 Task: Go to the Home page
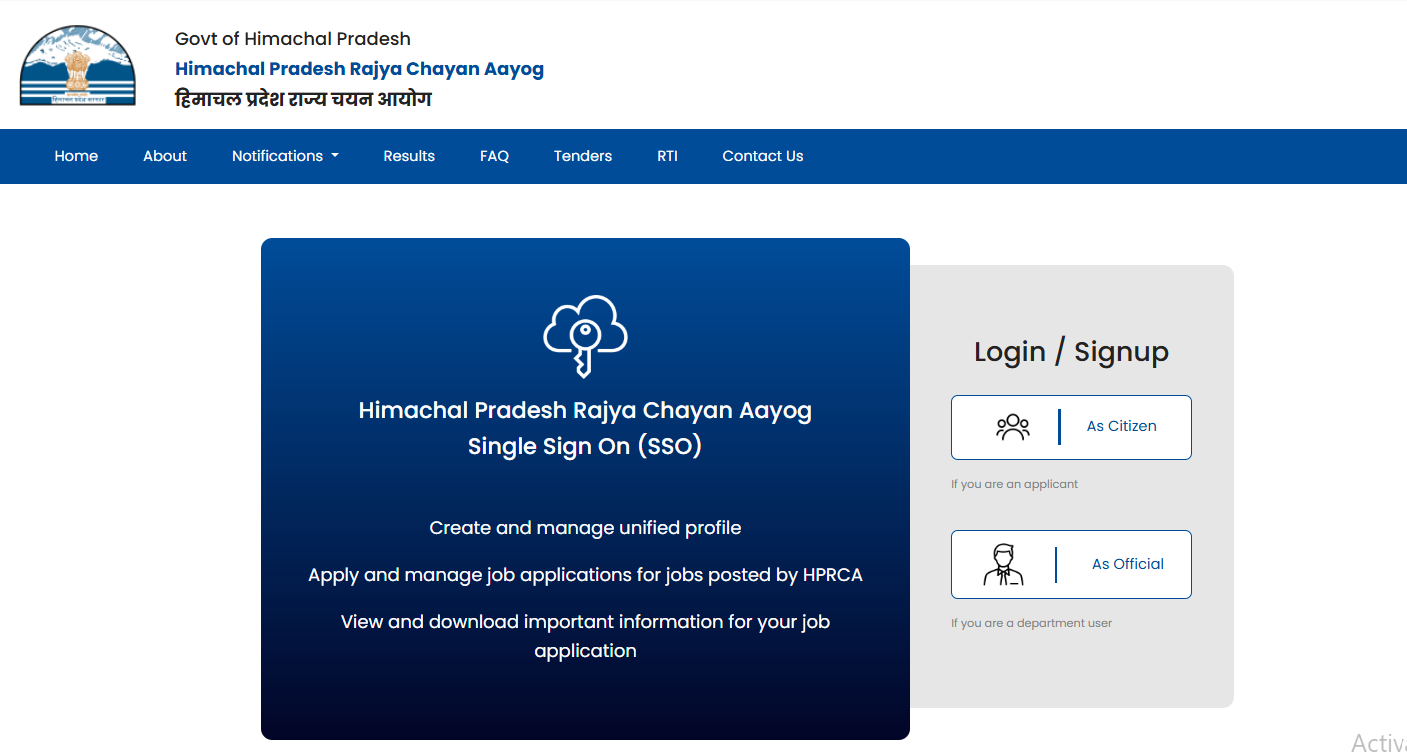76,156
